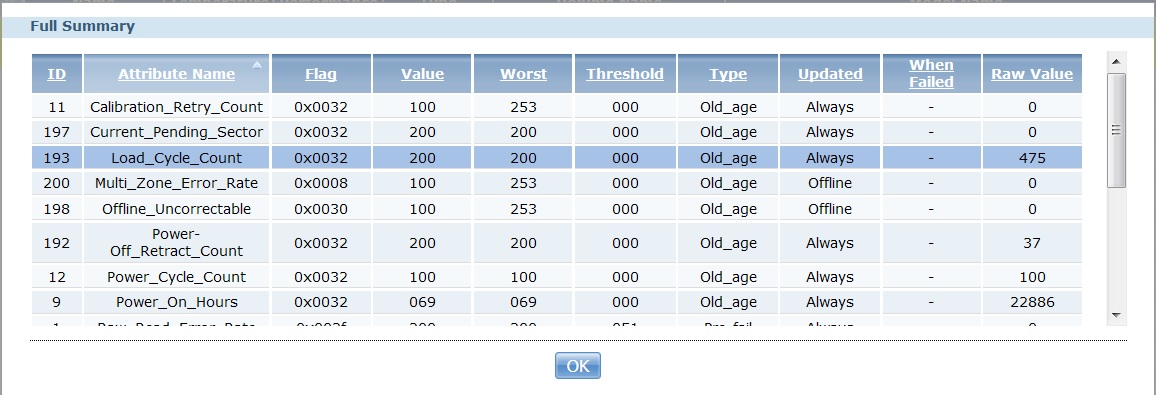Click ID cell 192
Viewport: 1156px width, 395px height.
coord(57,242)
